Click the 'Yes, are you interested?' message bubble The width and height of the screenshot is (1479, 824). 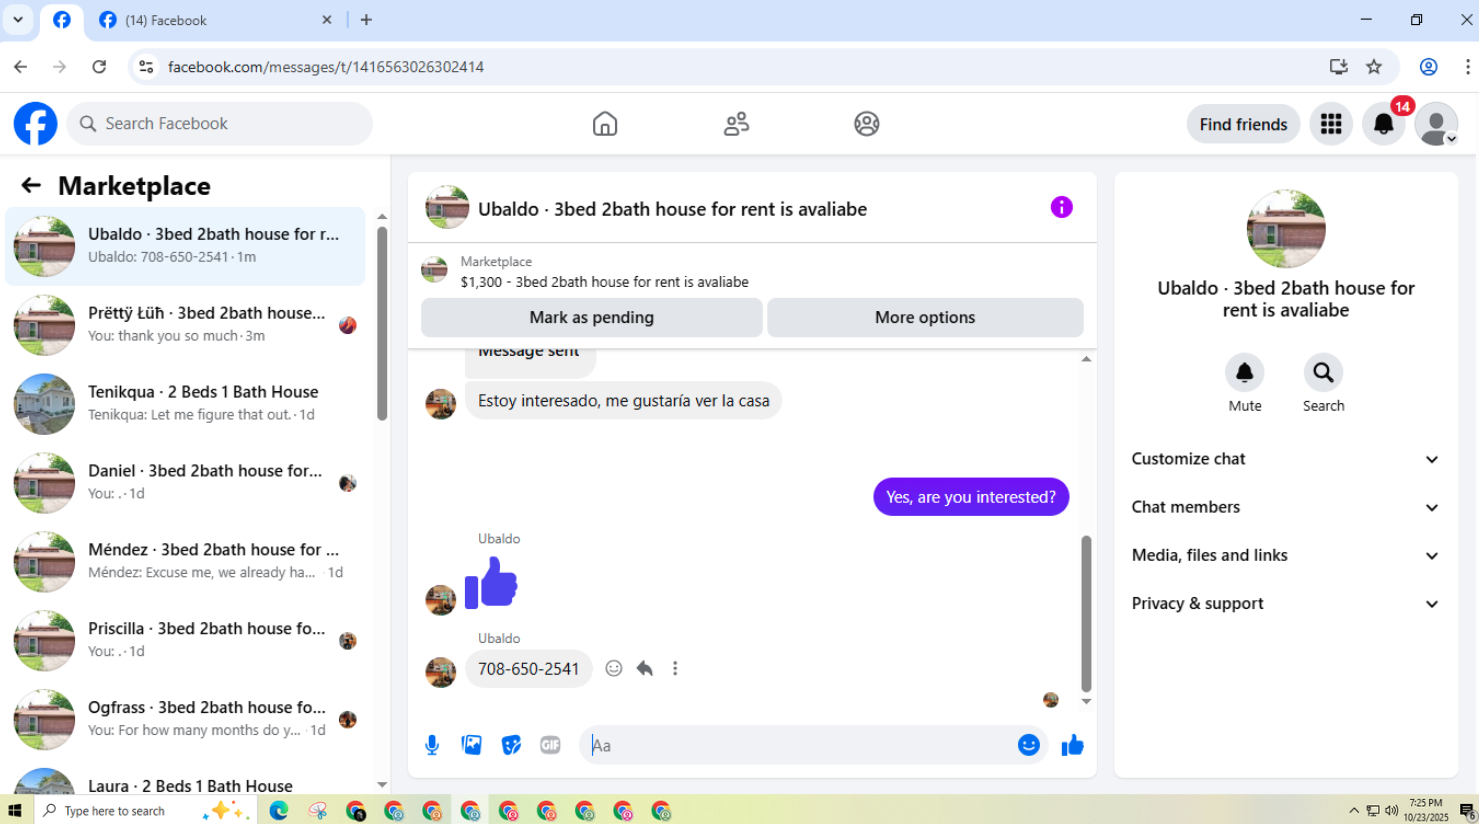tap(971, 497)
